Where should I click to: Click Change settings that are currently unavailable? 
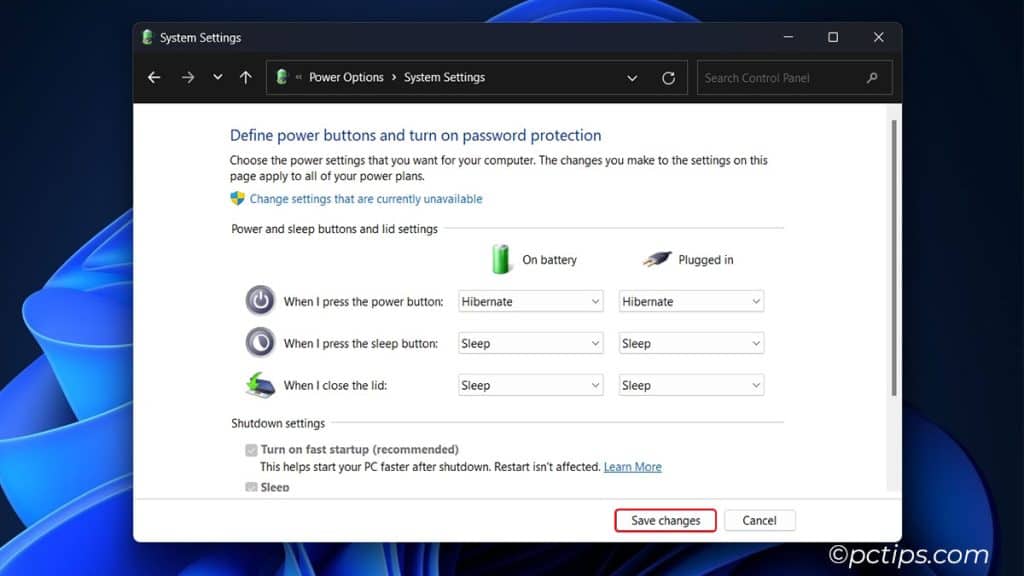coord(365,198)
